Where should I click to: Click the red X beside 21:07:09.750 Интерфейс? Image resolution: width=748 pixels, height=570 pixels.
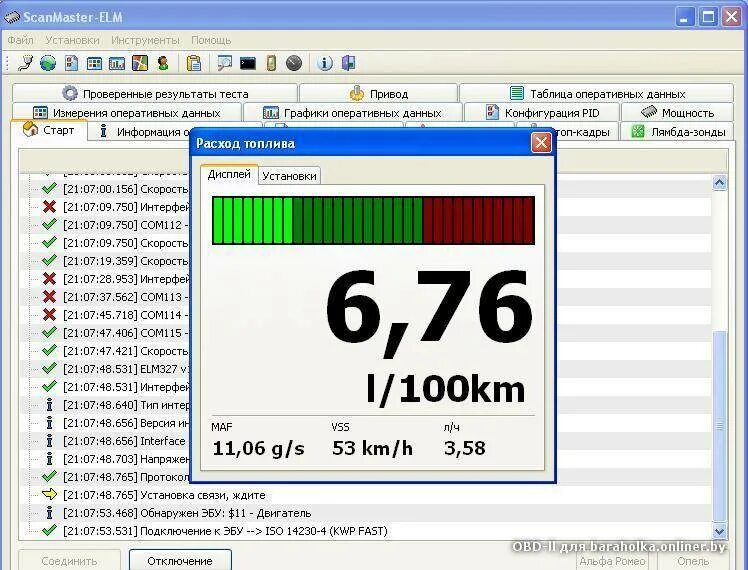click(x=49, y=207)
